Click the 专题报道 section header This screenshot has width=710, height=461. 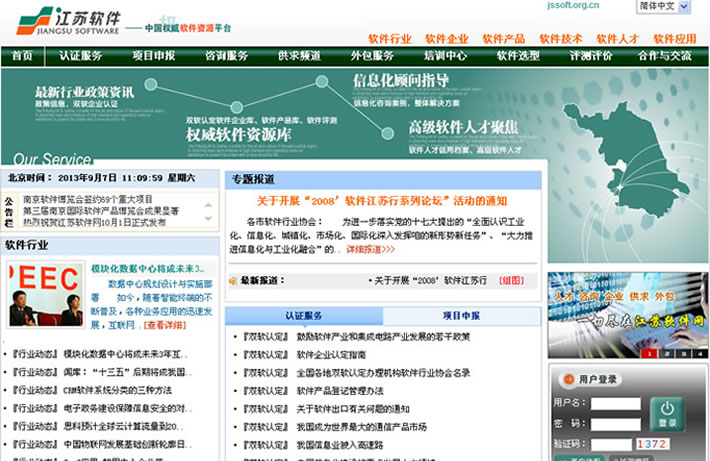coord(253,179)
